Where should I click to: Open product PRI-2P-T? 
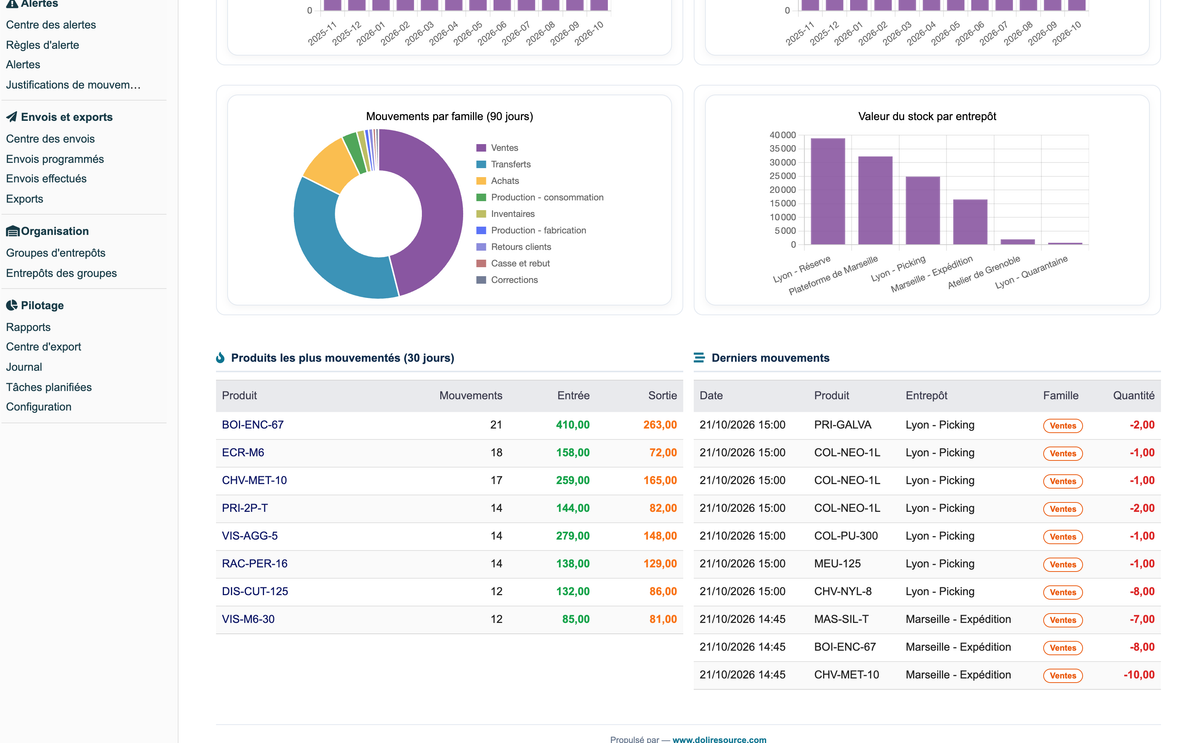click(245, 508)
